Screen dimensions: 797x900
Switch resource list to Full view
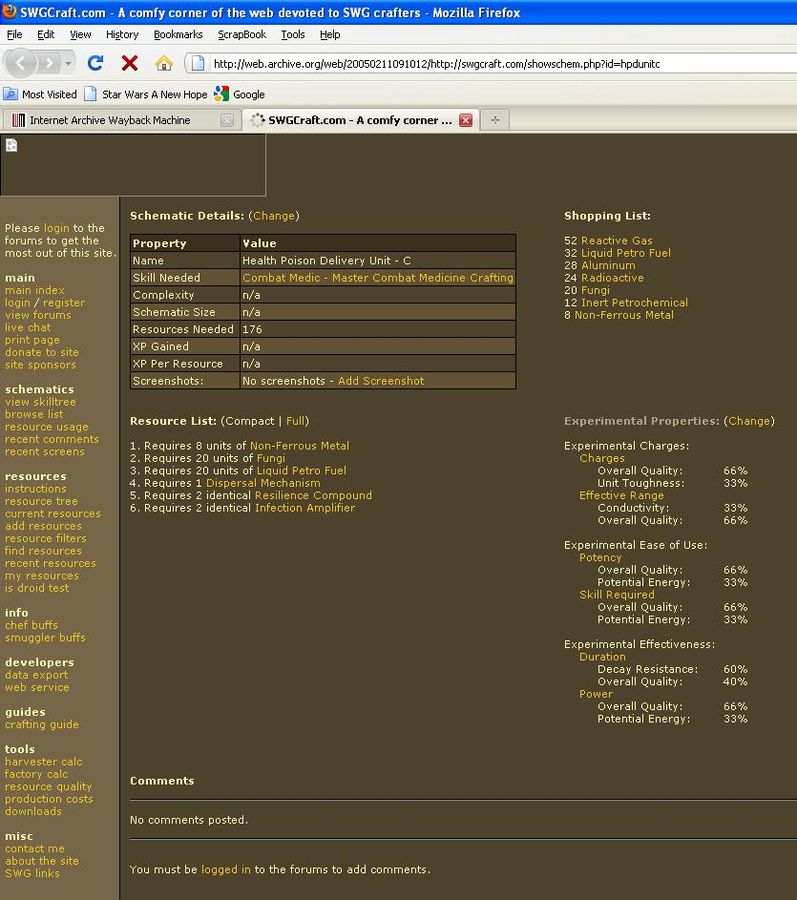coord(296,421)
